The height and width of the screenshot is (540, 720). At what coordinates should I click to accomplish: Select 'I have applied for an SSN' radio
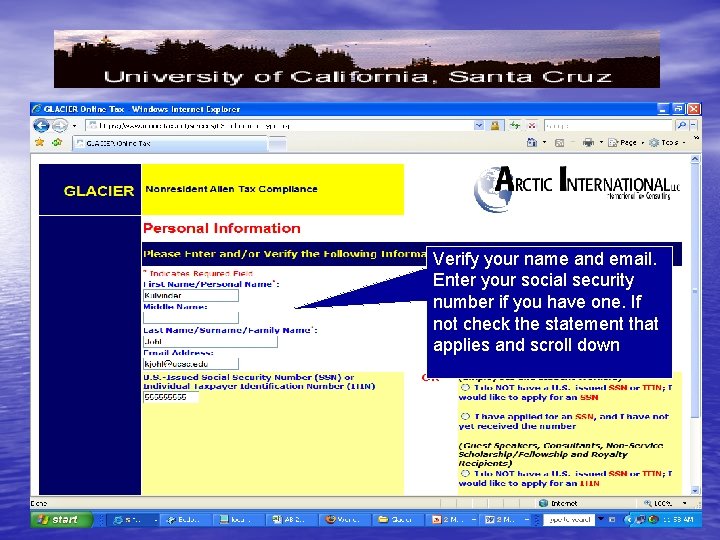[465, 416]
